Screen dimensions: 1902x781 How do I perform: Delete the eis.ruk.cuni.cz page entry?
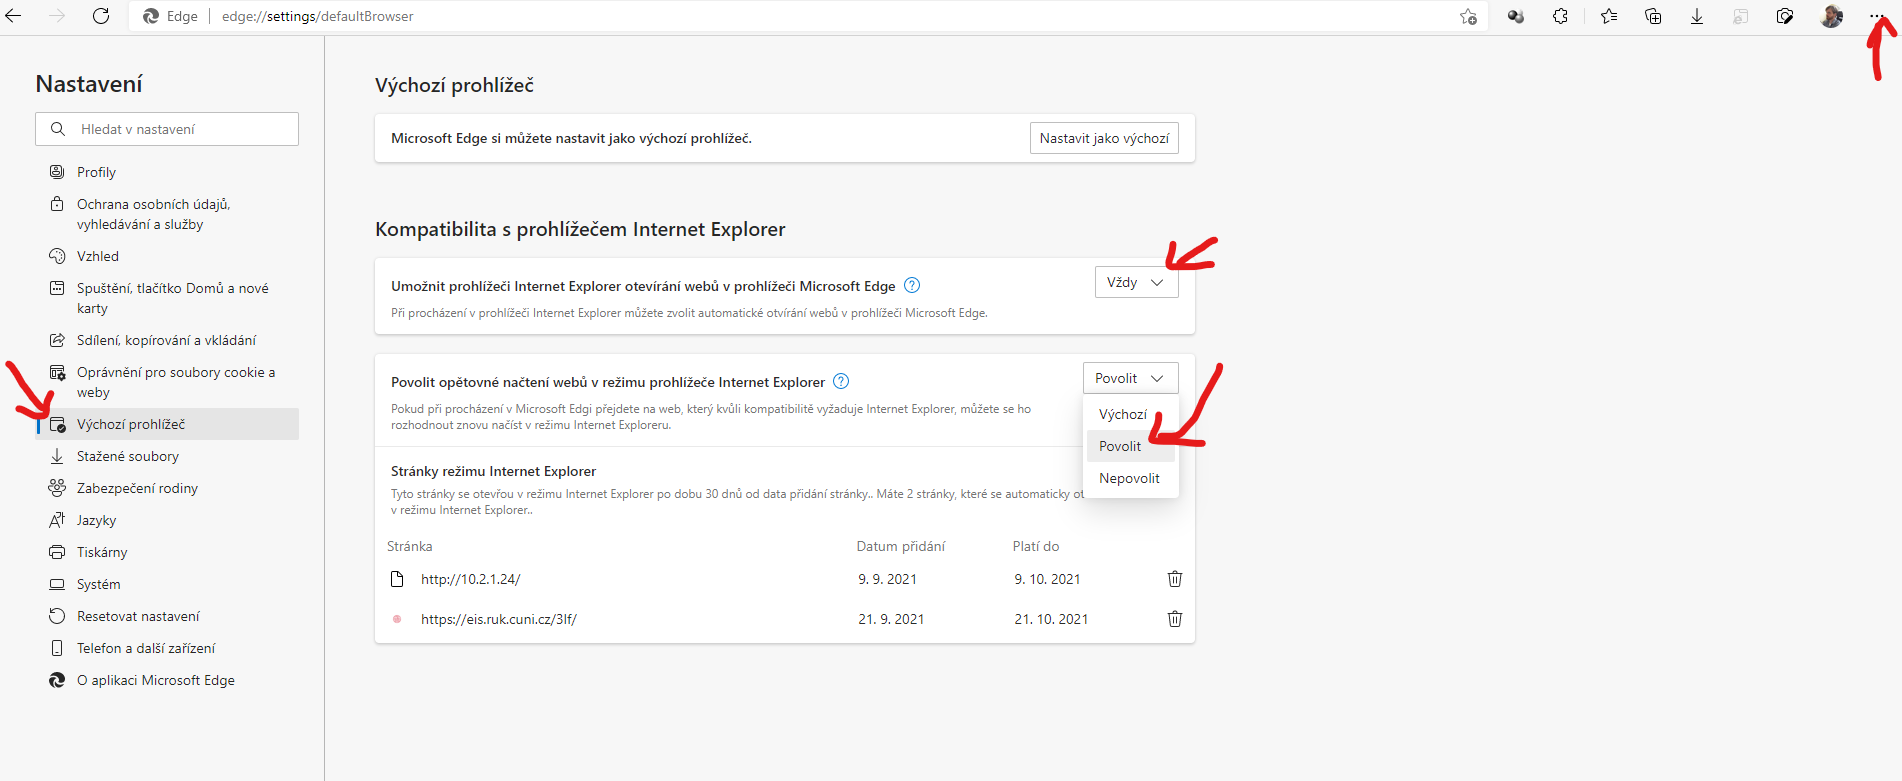(x=1175, y=619)
